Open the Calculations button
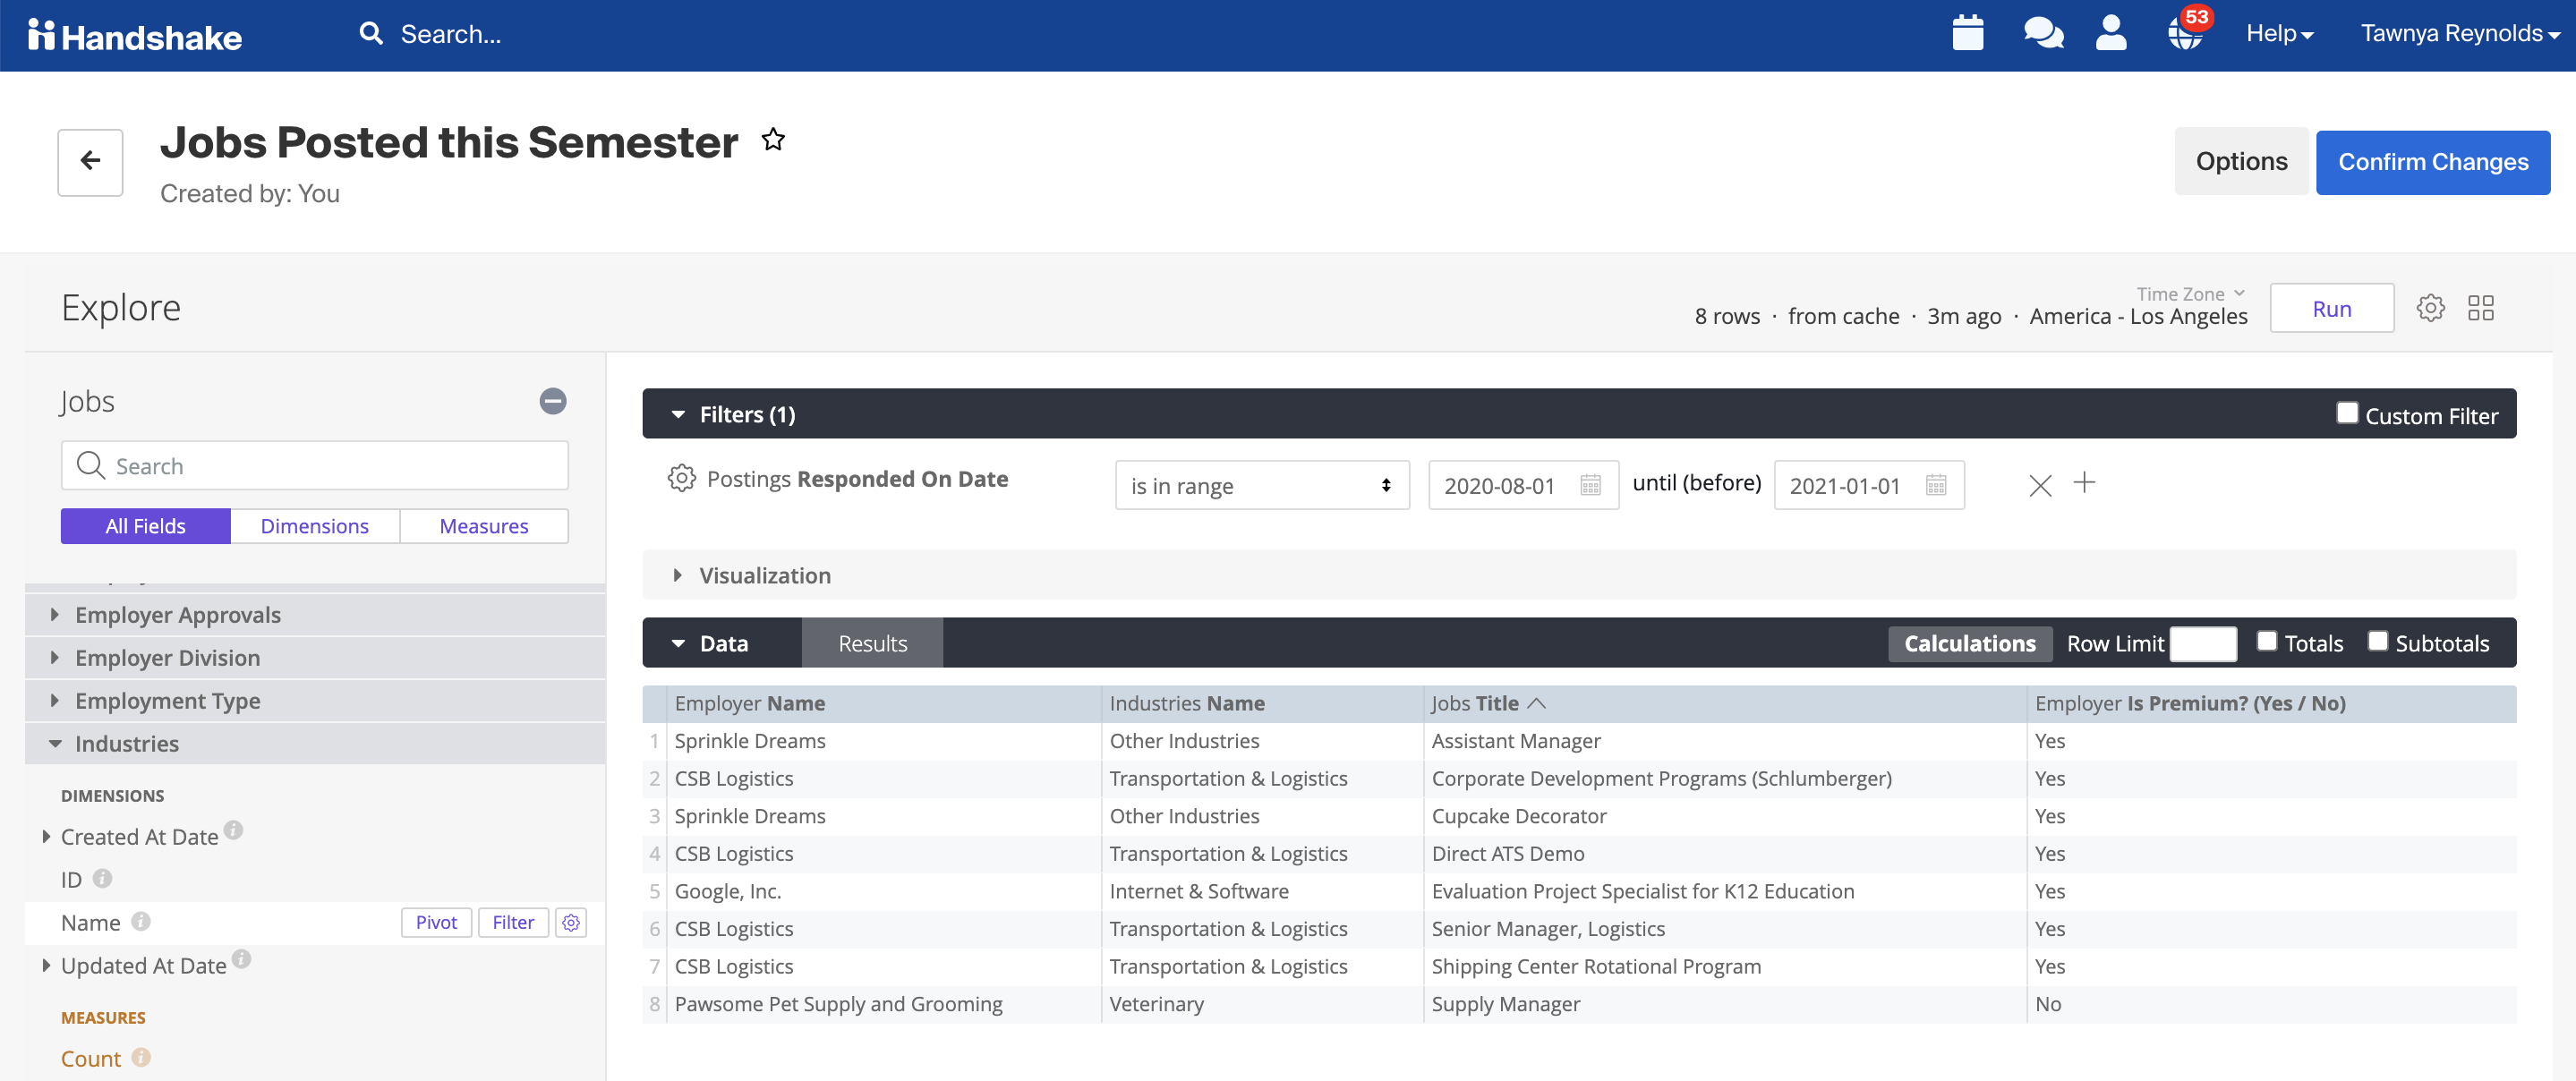 click(x=1969, y=643)
